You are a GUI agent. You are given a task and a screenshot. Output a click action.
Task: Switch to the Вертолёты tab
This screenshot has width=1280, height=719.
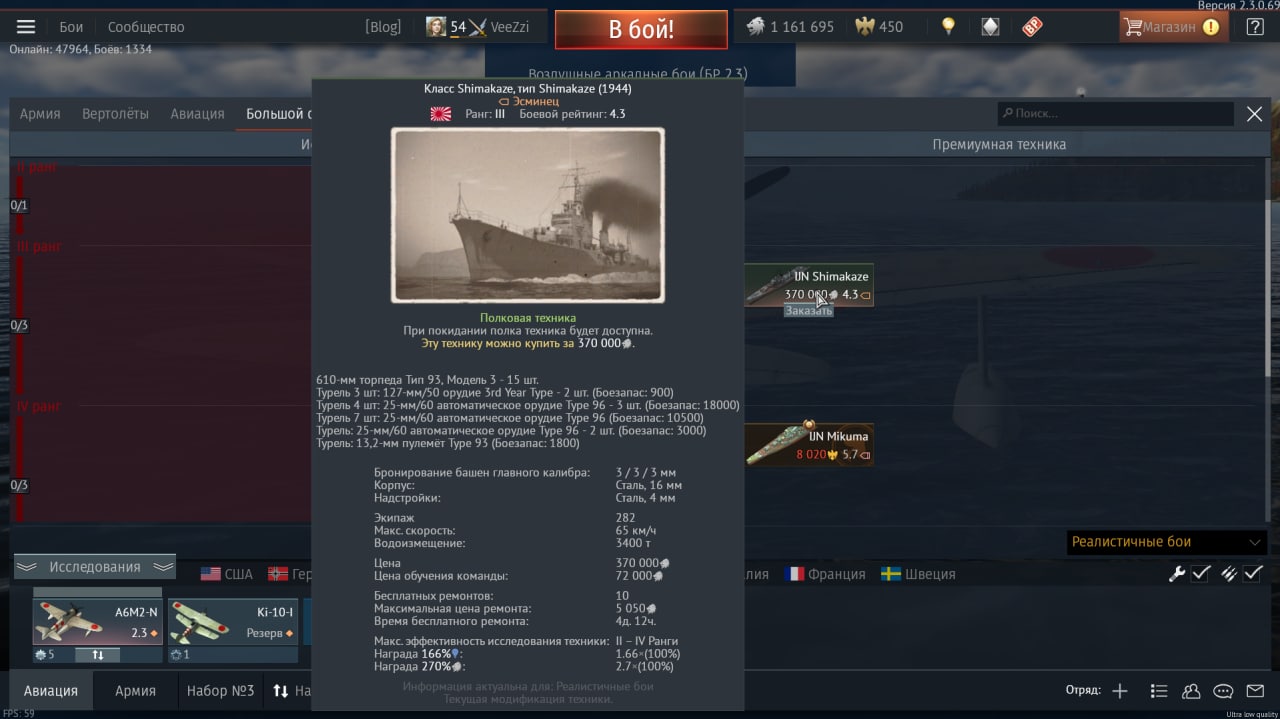point(115,114)
